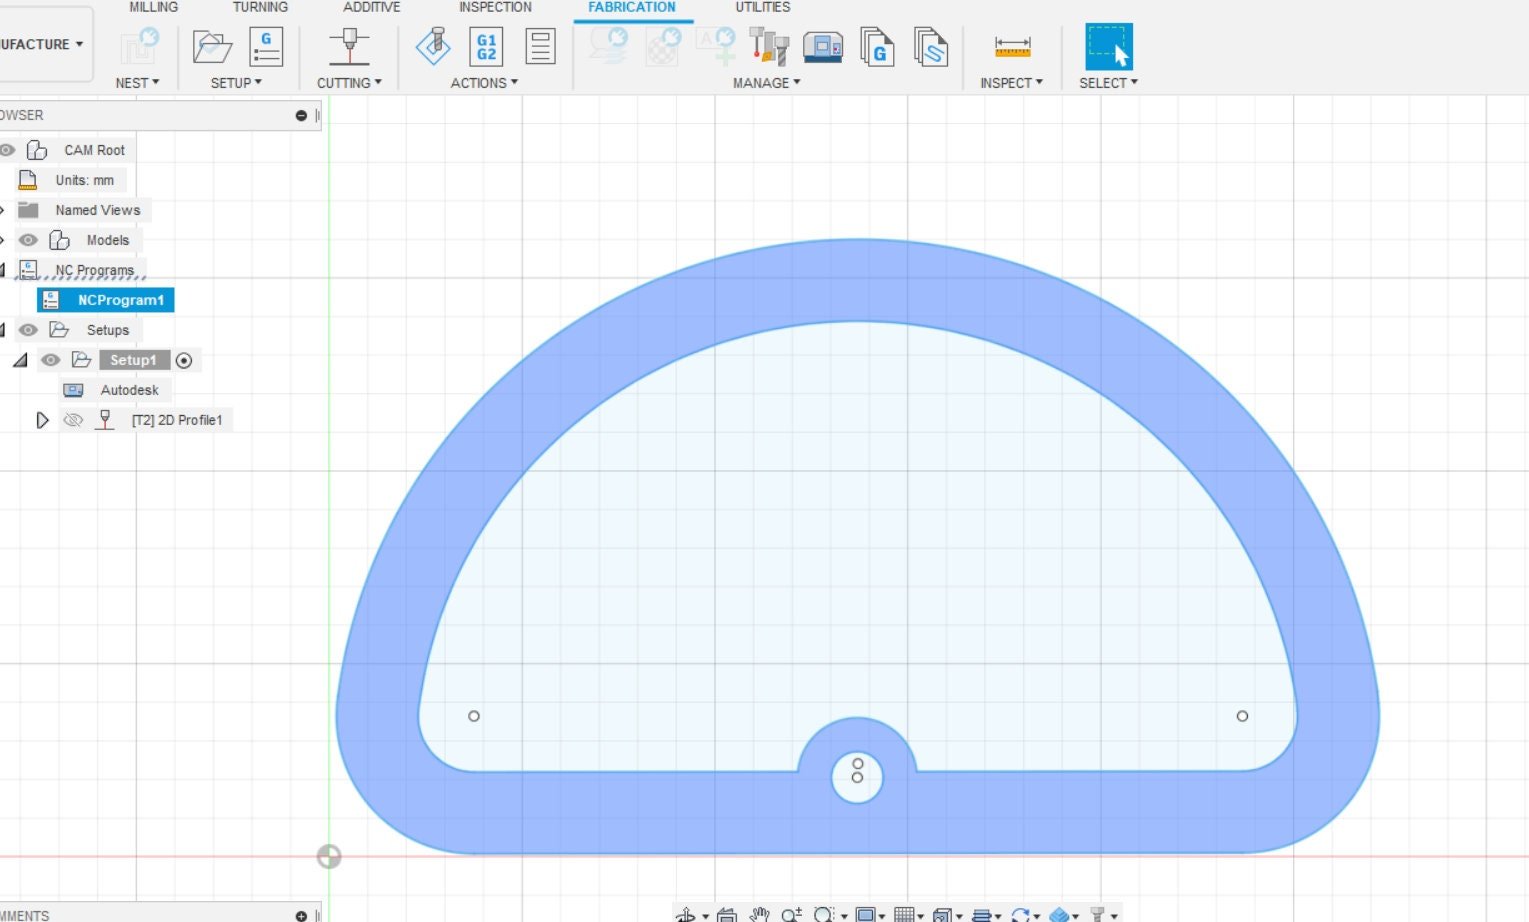Open the MANUFACTURE workspace switcher
The height and width of the screenshot is (922, 1529).
(42, 44)
